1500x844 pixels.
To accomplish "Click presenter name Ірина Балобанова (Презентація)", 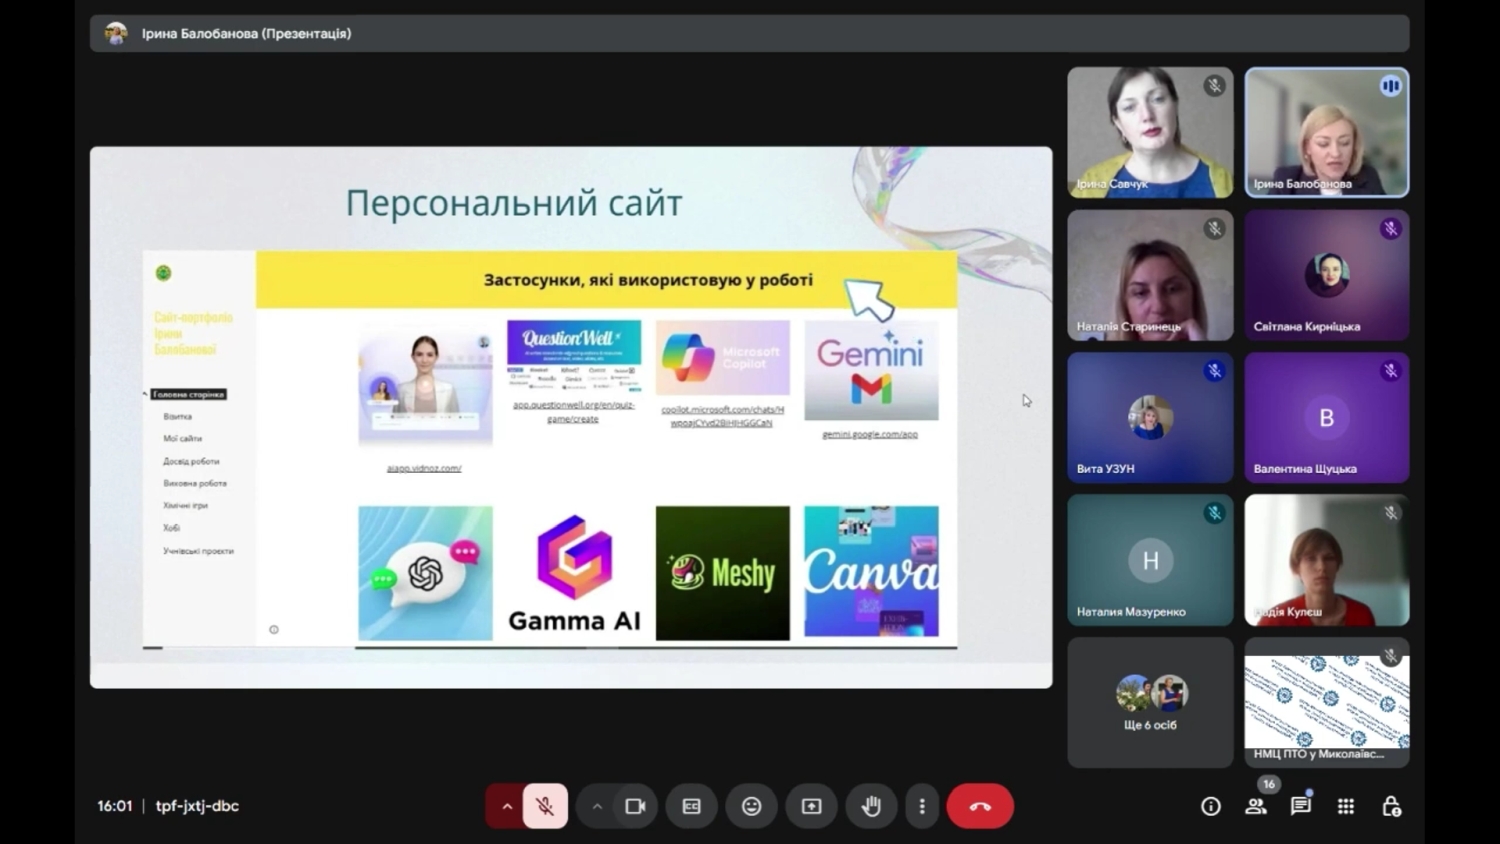I will (x=246, y=33).
